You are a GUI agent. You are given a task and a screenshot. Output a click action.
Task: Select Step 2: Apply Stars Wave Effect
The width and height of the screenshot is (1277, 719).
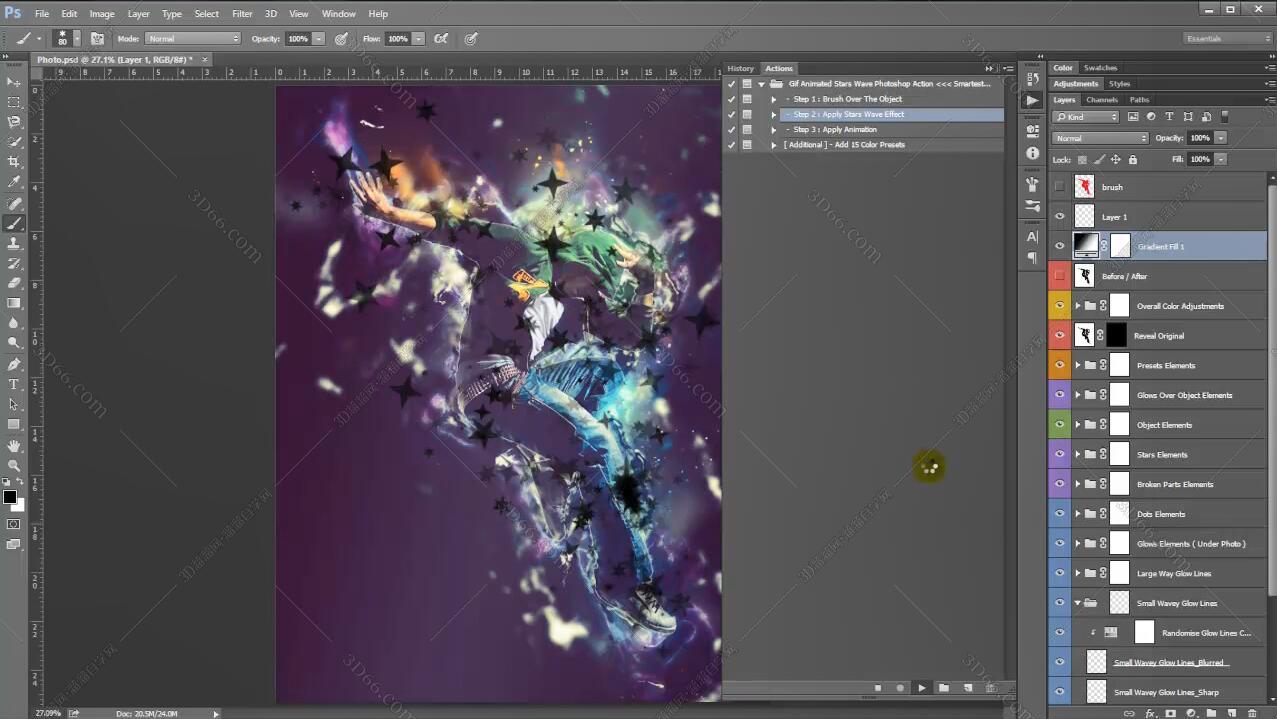[x=848, y=115]
